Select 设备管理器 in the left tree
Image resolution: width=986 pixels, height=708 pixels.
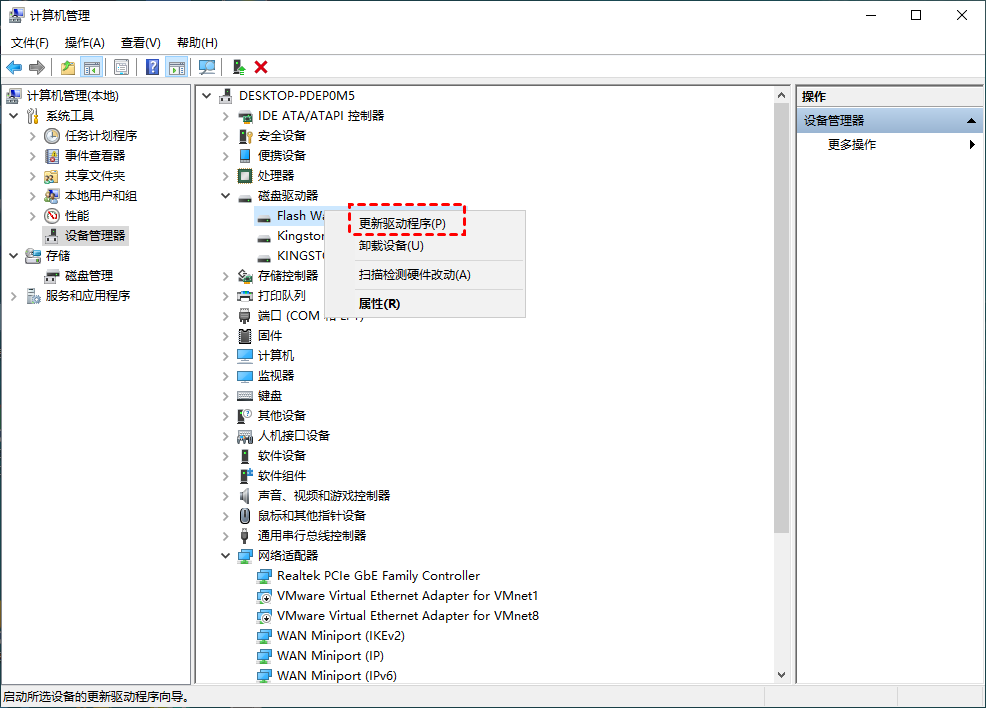(95, 236)
